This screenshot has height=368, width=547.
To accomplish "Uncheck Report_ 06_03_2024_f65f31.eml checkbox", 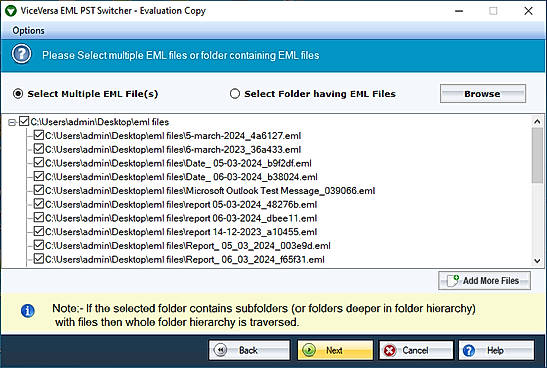I will click(39, 259).
